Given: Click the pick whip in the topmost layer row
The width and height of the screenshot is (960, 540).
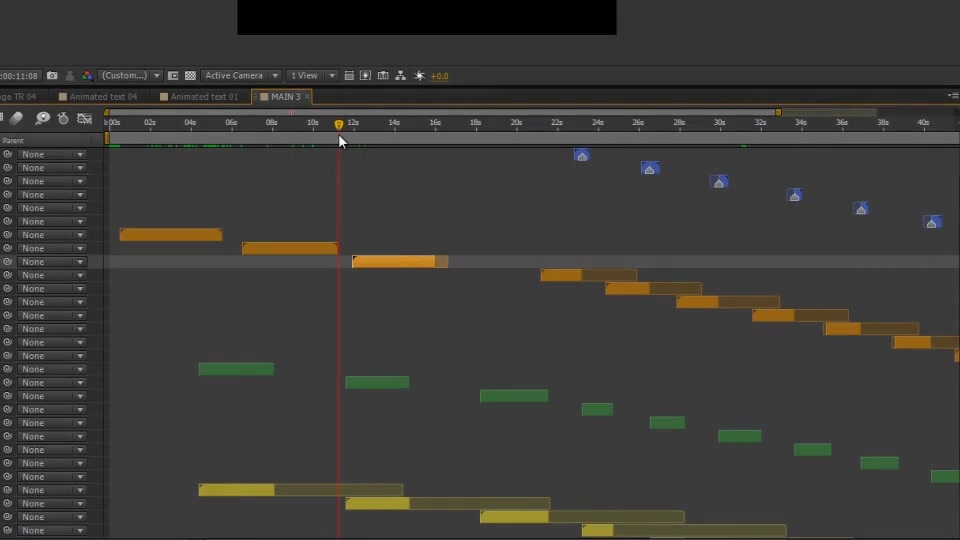Looking at the screenshot, I should 7,154.
